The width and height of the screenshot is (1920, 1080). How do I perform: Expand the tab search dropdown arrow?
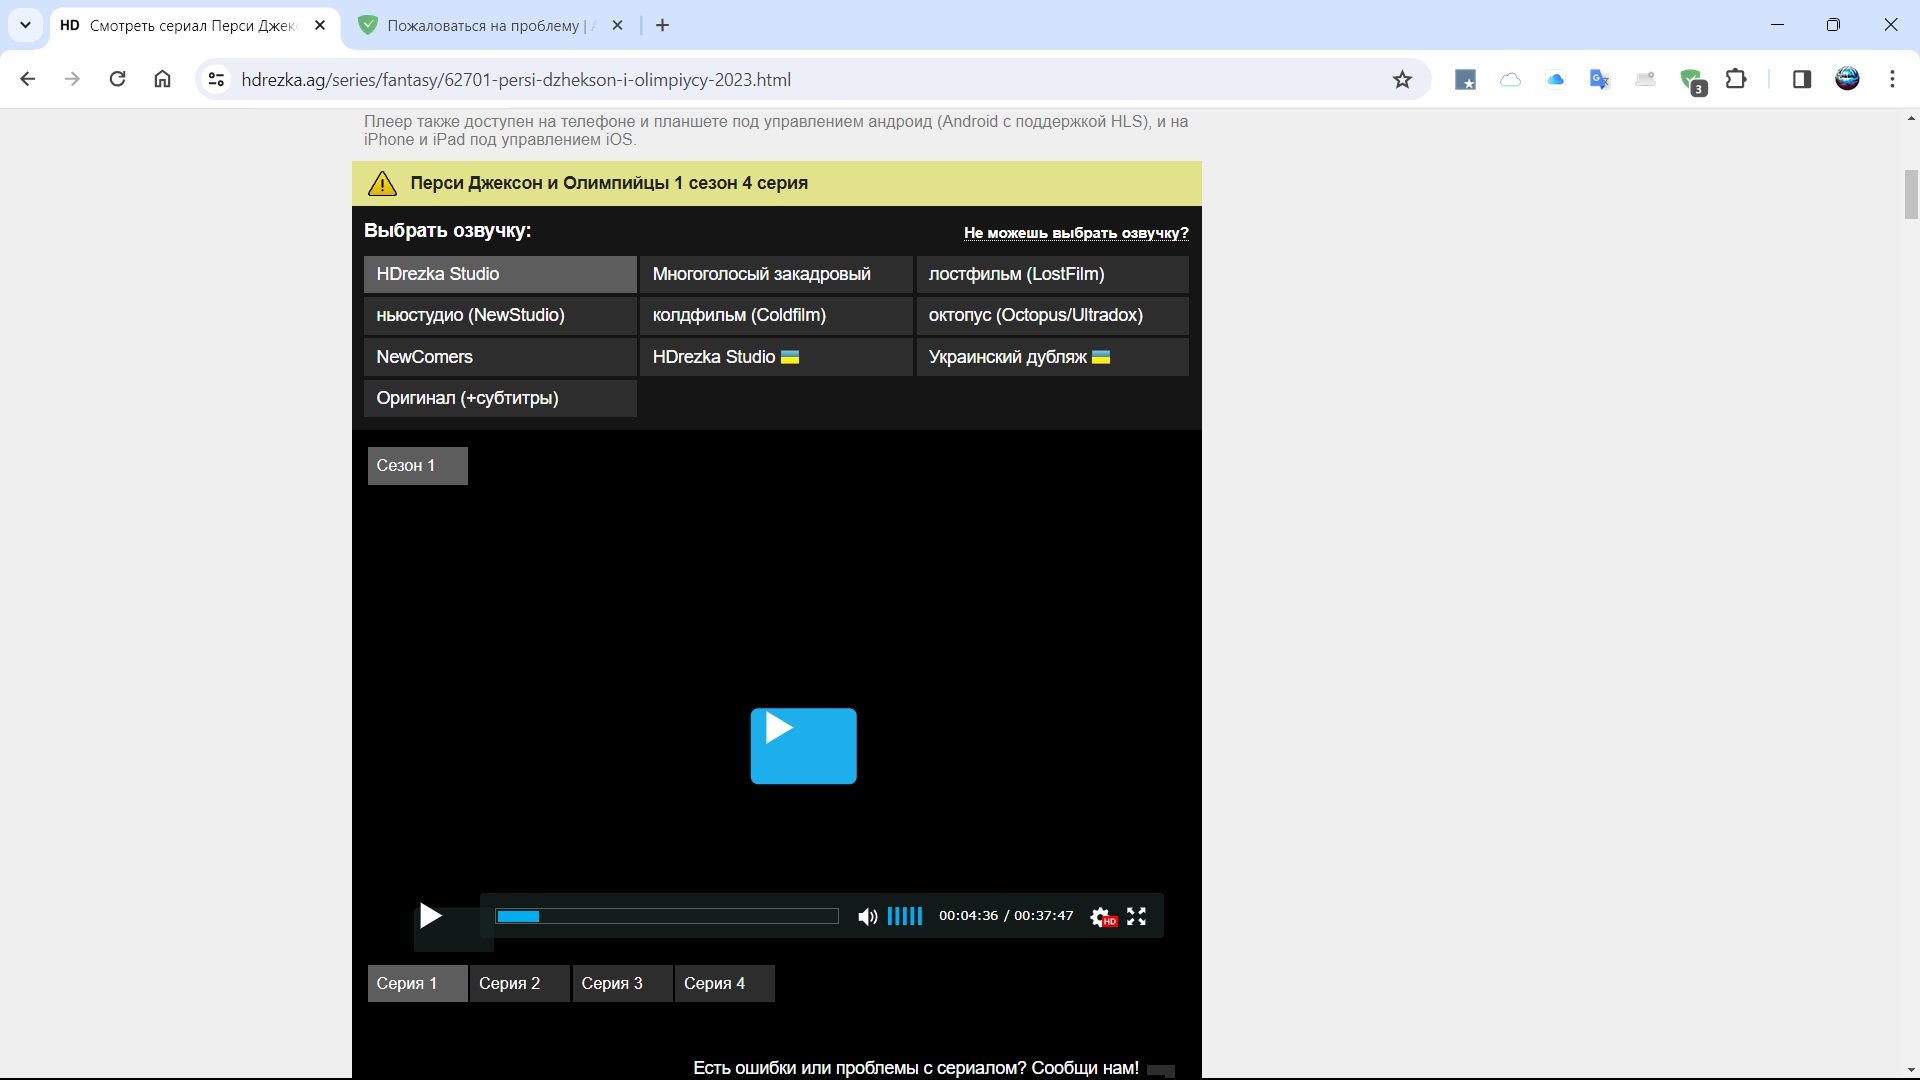tap(25, 25)
